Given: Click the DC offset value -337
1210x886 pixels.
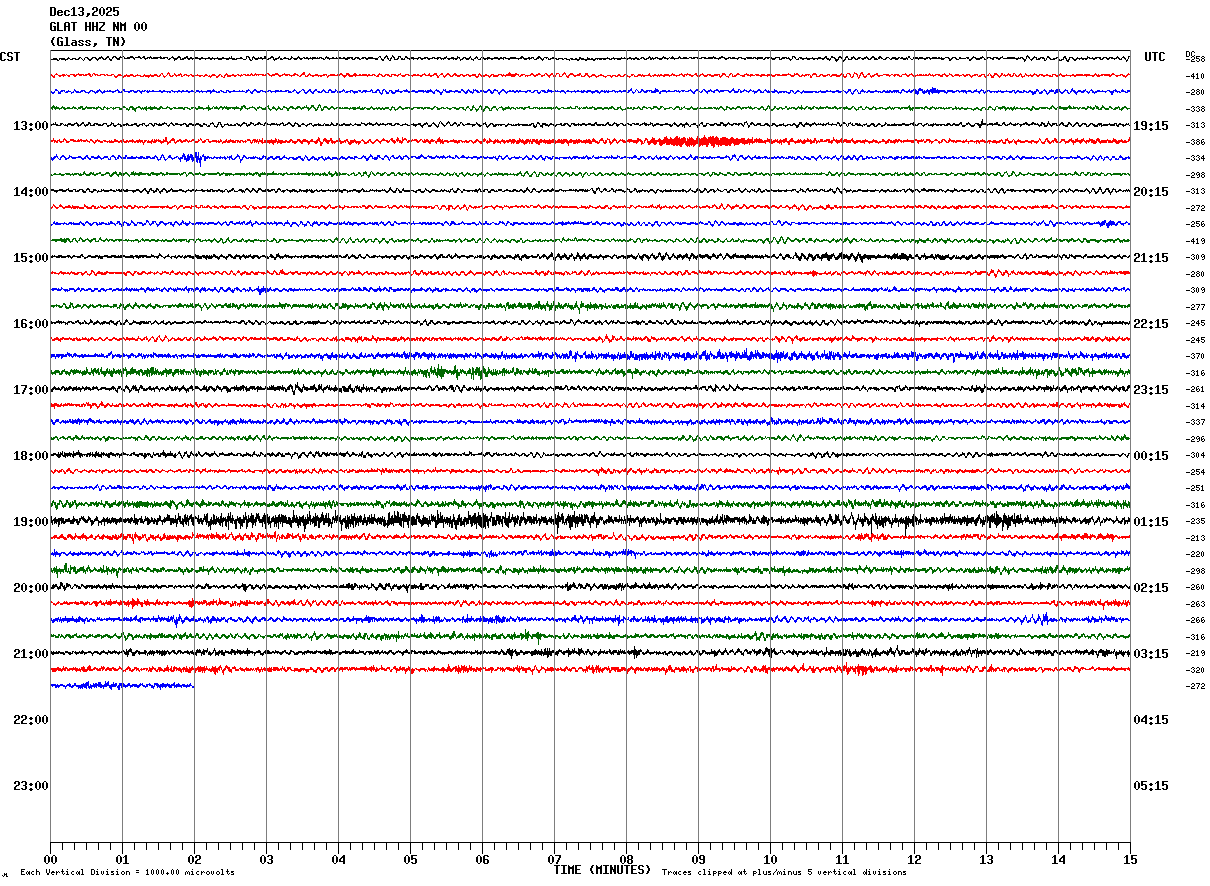Looking at the screenshot, I should click(x=1195, y=422).
